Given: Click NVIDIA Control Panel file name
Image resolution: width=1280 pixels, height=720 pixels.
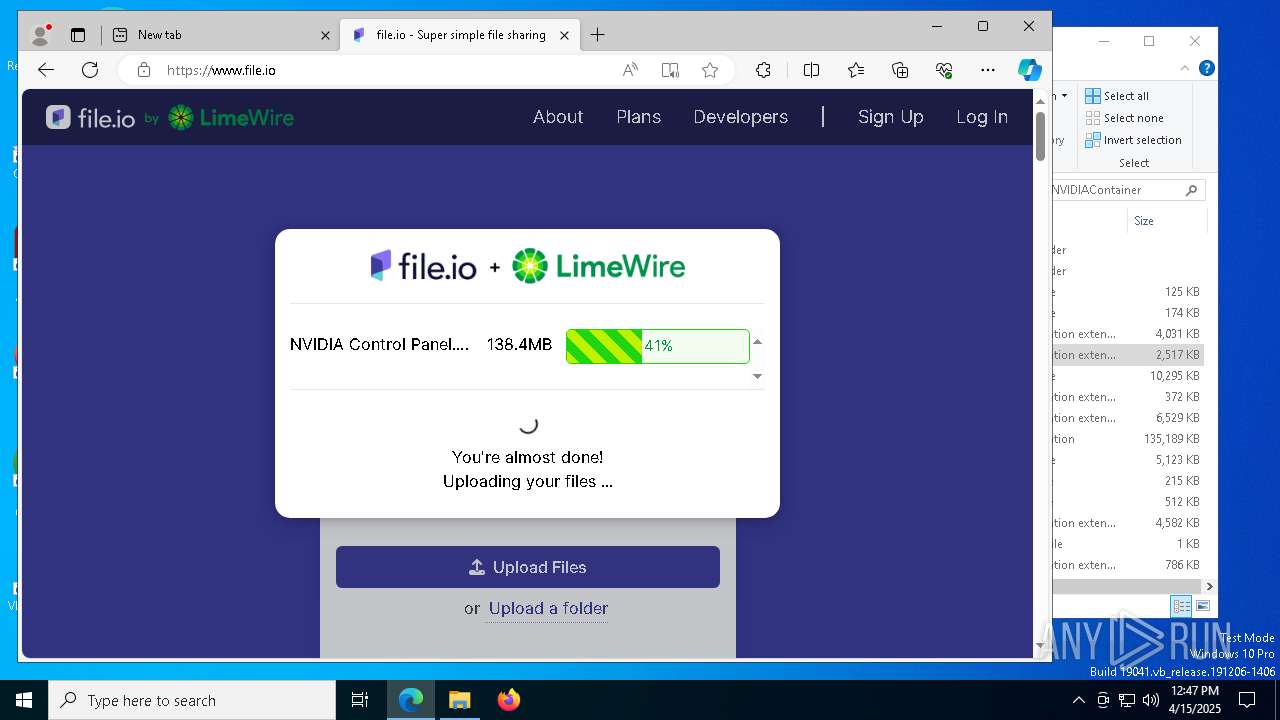Looking at the screenshot, I should (379, 344).
